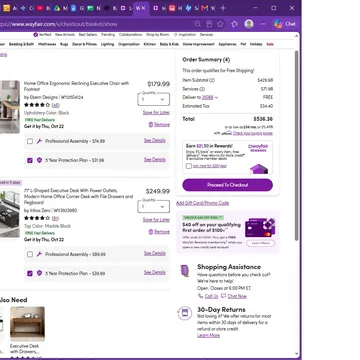Open a new browser tab

tap(223, 8)
